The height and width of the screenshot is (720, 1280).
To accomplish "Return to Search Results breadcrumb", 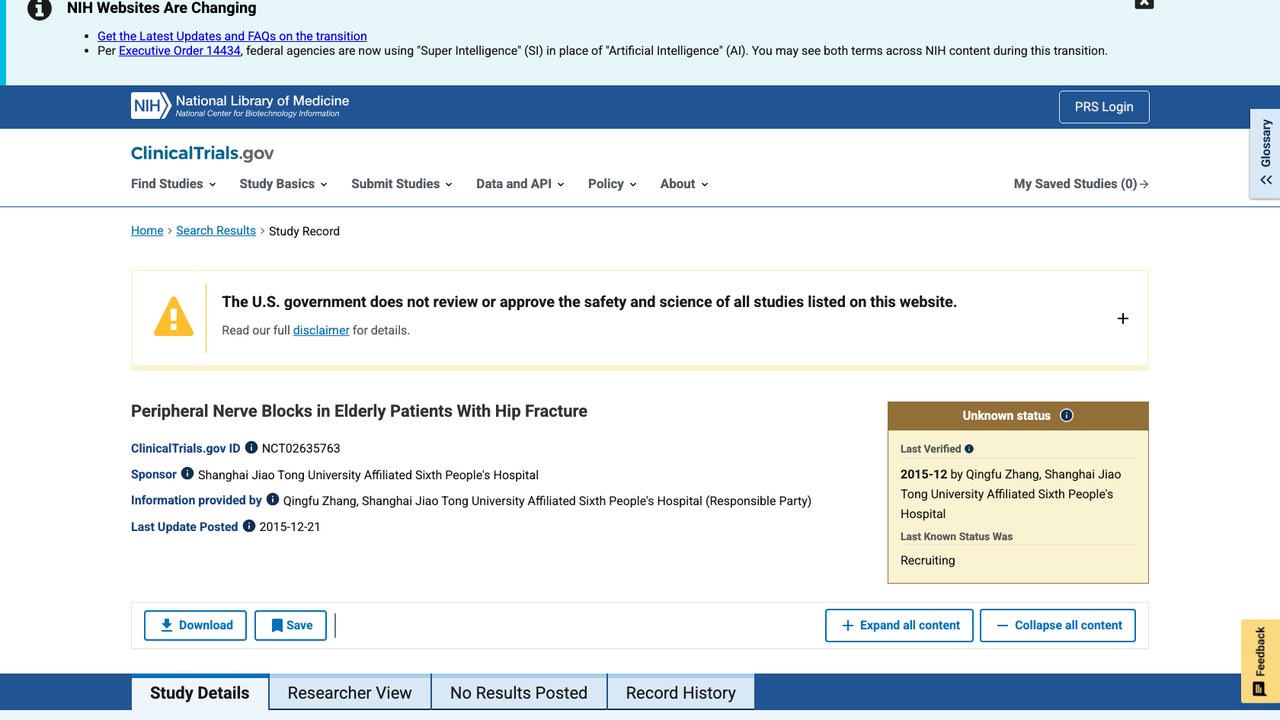I will tap(216, 231).
